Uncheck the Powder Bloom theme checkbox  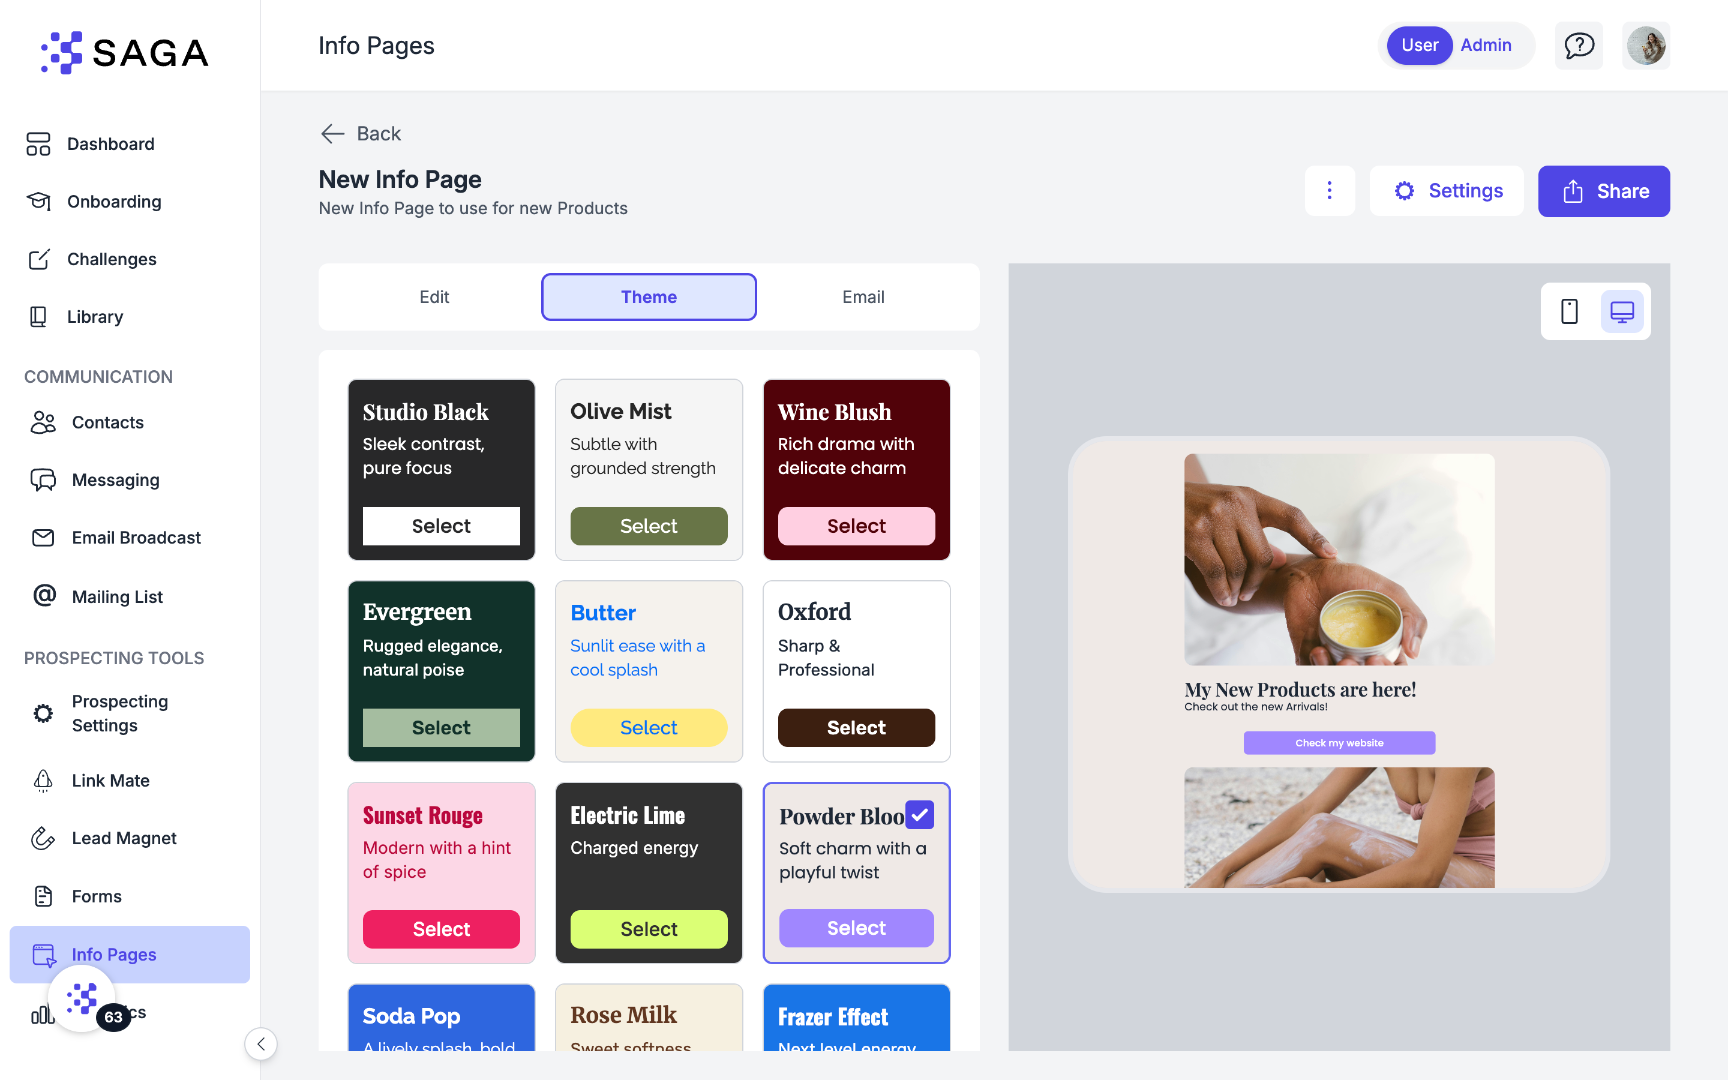919,814
